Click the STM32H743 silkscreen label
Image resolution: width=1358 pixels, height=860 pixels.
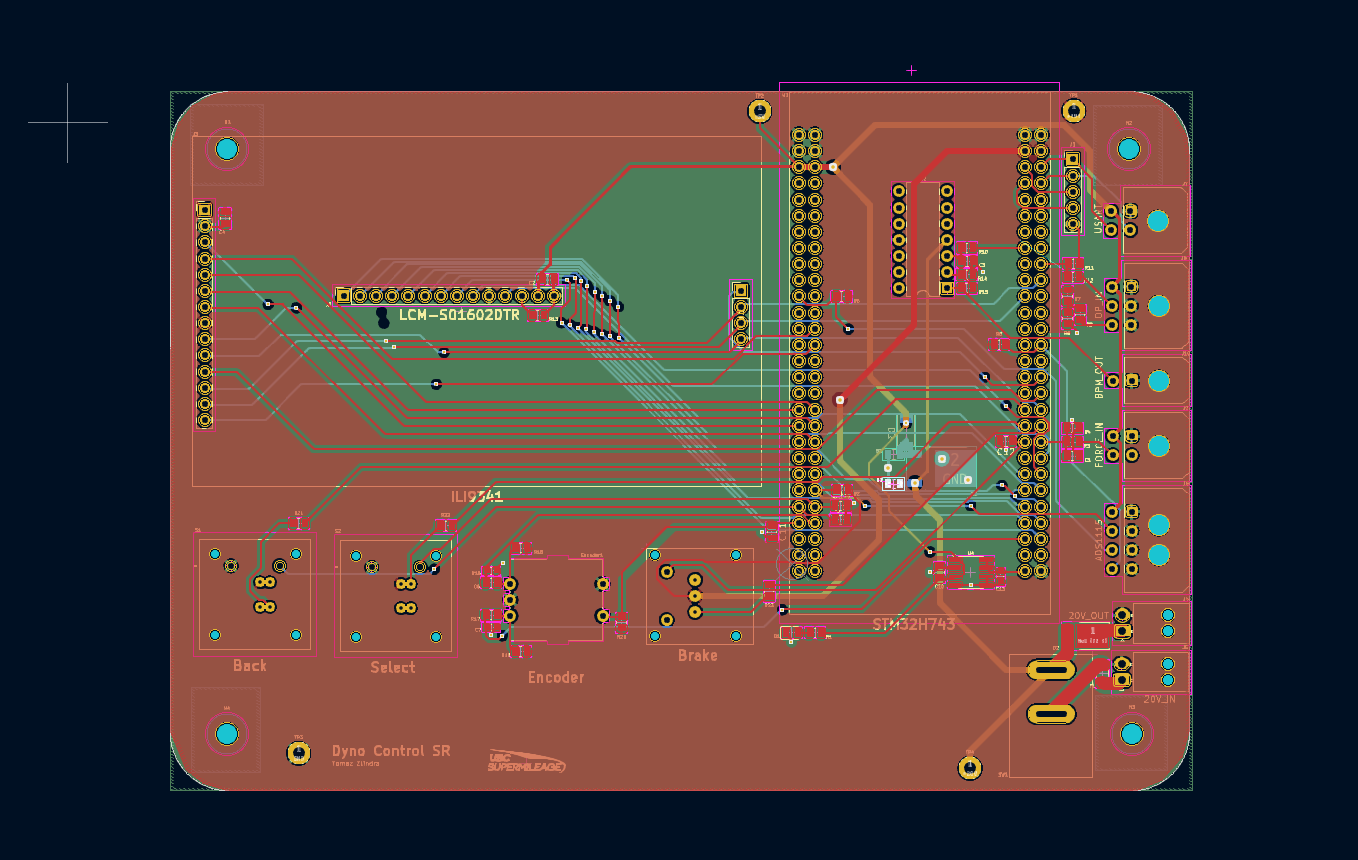tap(913, 624)
